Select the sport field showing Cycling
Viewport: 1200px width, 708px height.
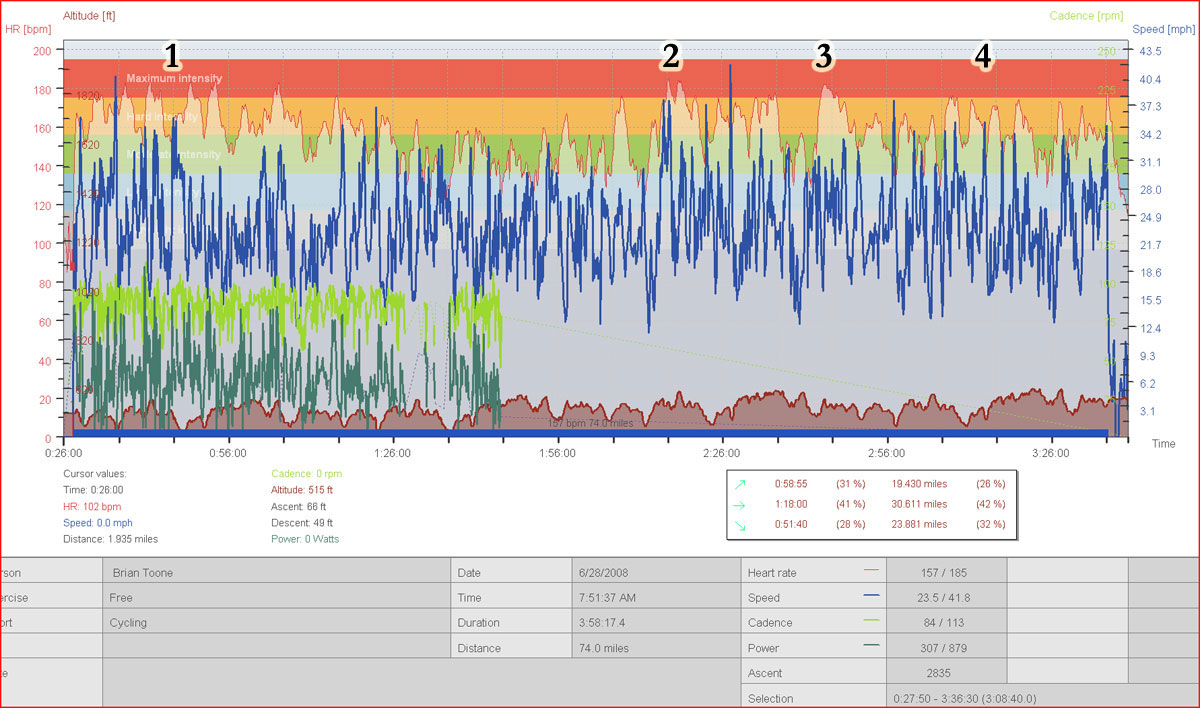[x=277, y=622]
